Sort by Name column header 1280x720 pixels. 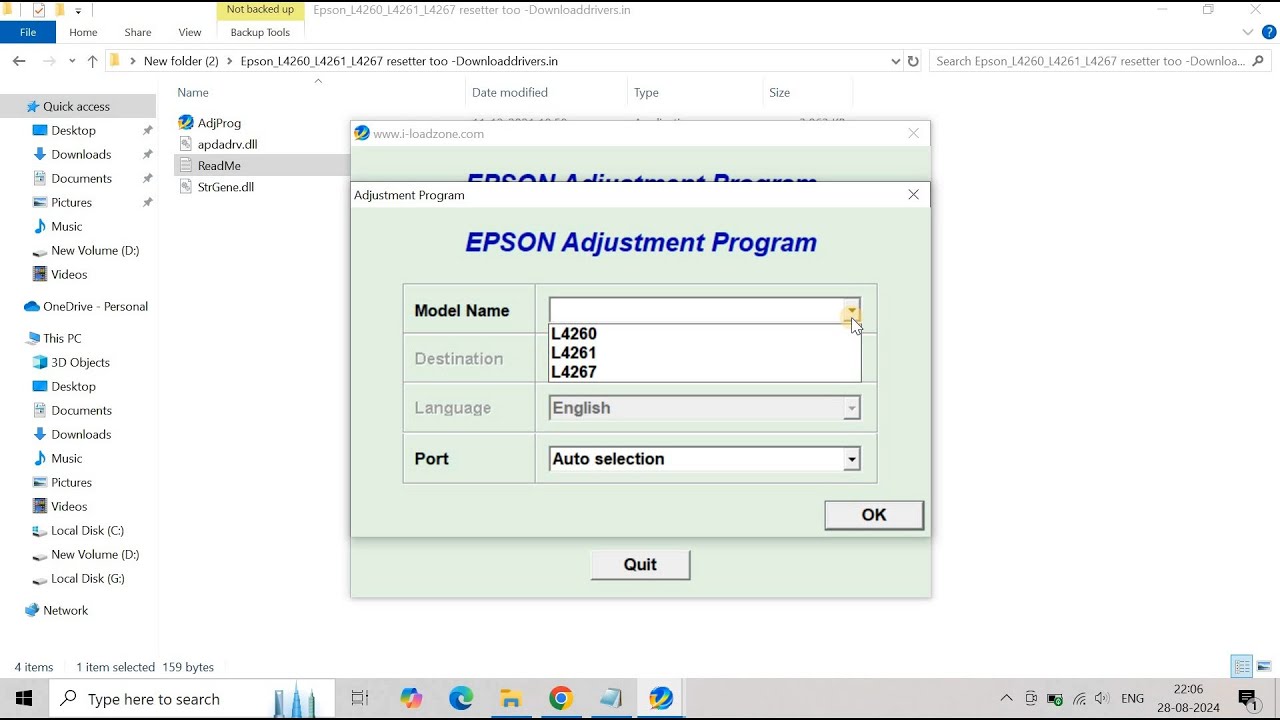click(x=195, y=92)
